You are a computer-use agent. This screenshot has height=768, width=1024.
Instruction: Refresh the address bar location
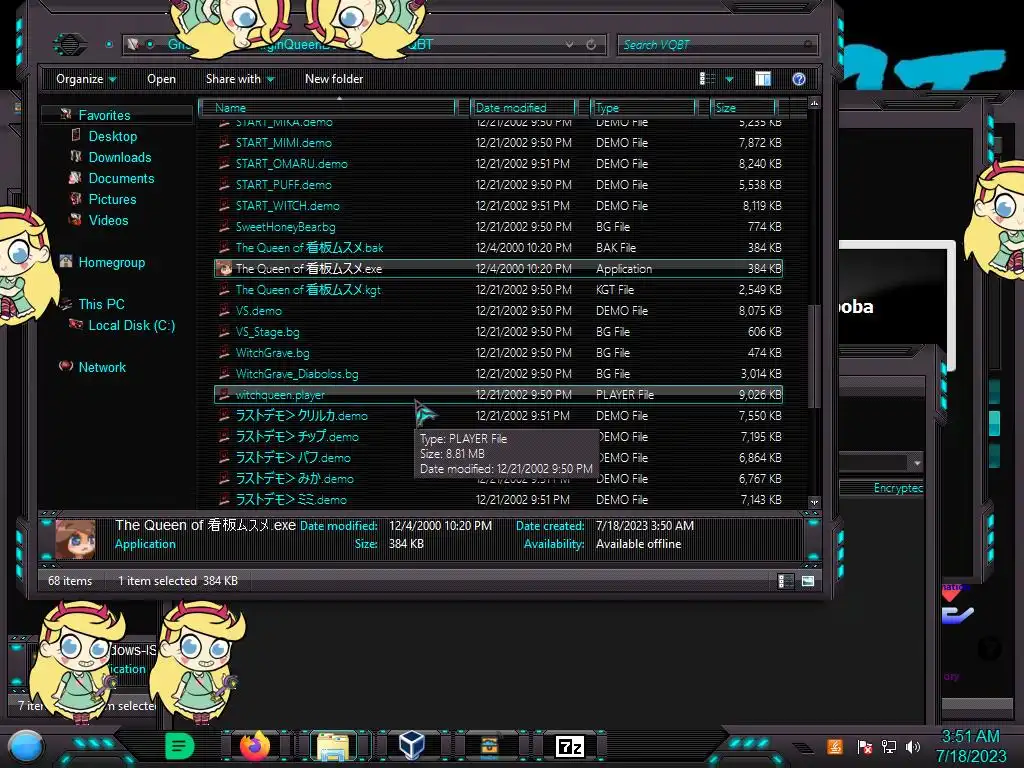591,44
